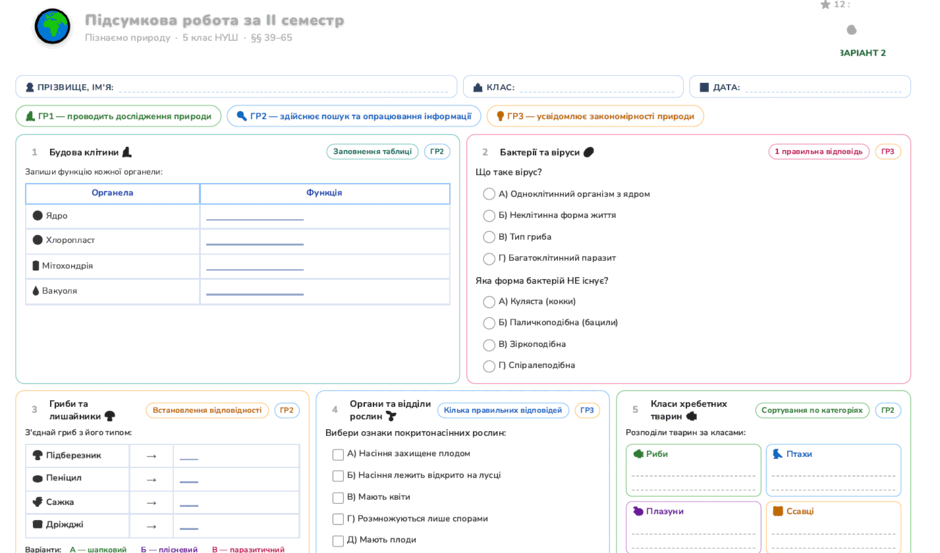The height and width of the screenshot is (553, 940).
Task: Click the ГР1 — проводить дослідження природи badge
Action: pos(118,116)
